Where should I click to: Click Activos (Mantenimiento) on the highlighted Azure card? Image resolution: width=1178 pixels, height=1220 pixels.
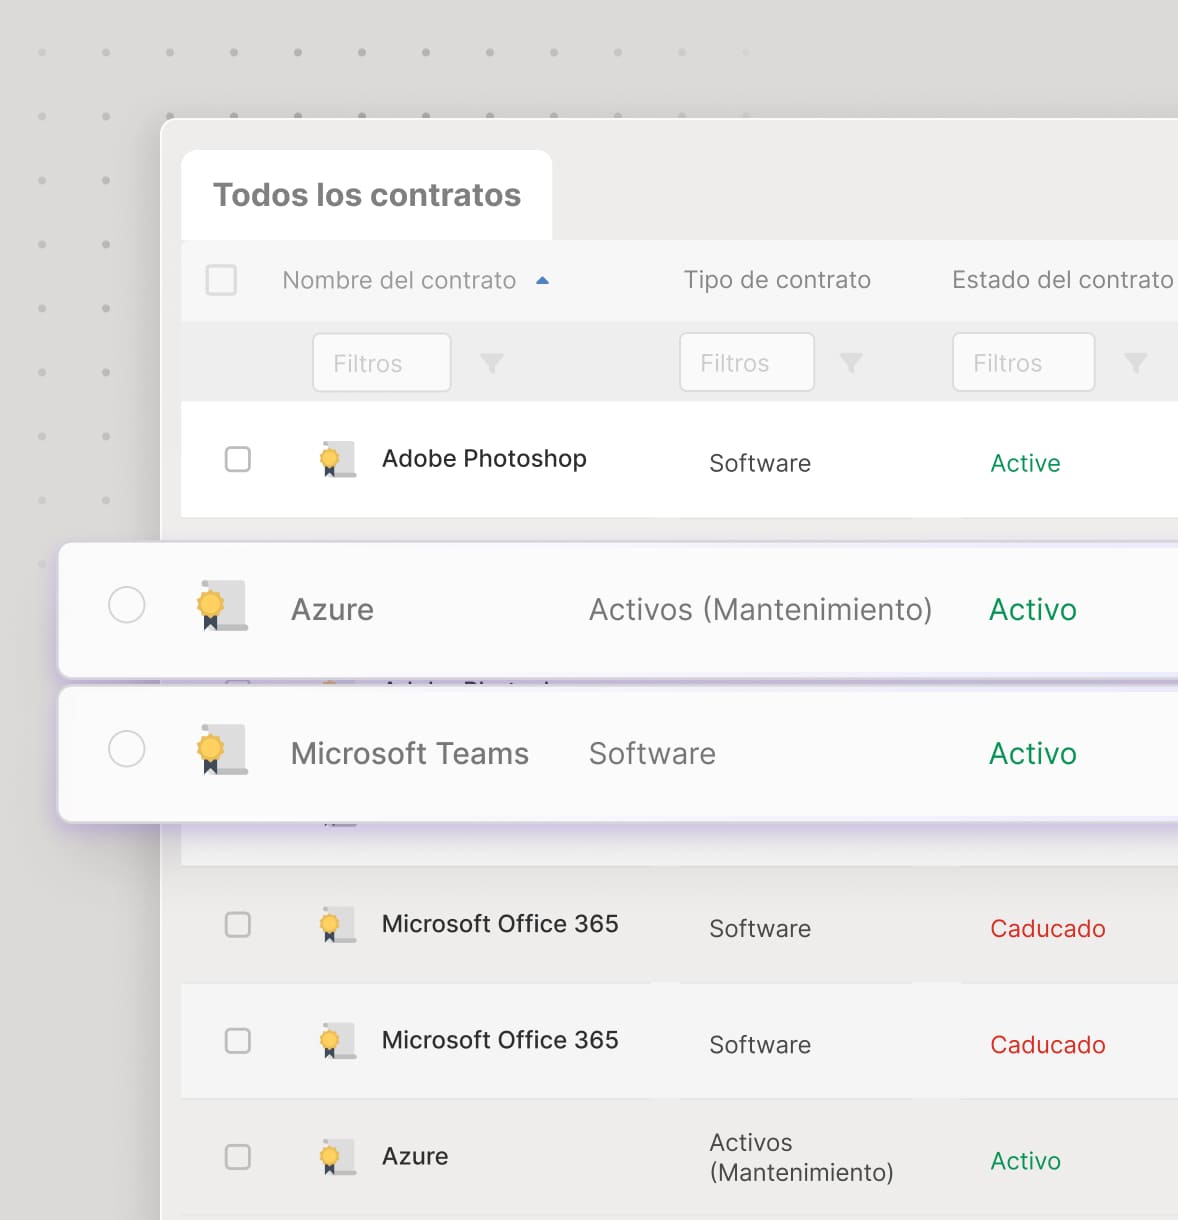pyautogui.click(x=760, y=609)
